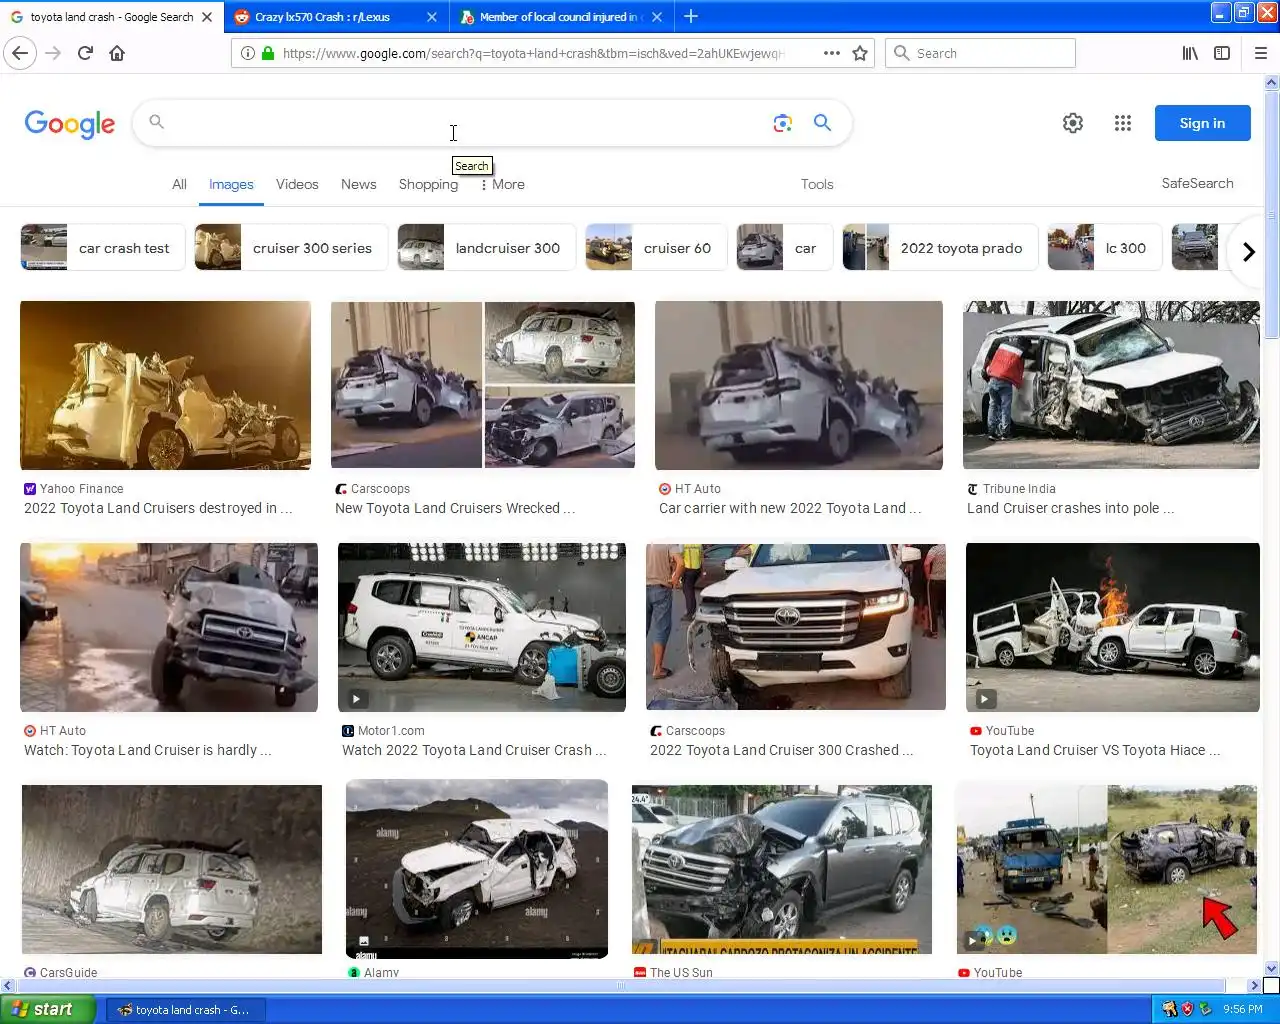Click the browser forward arrow

click(53, 53)
